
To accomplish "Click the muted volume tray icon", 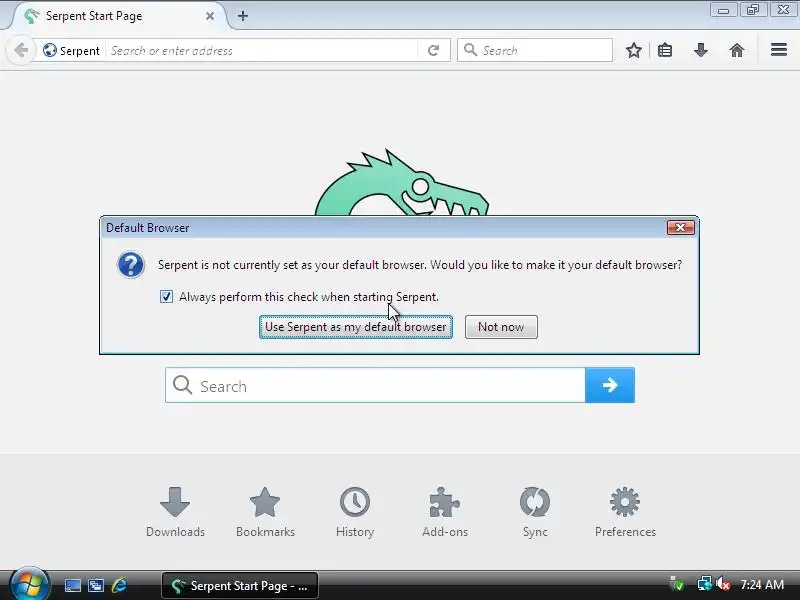I will [723, 584].
